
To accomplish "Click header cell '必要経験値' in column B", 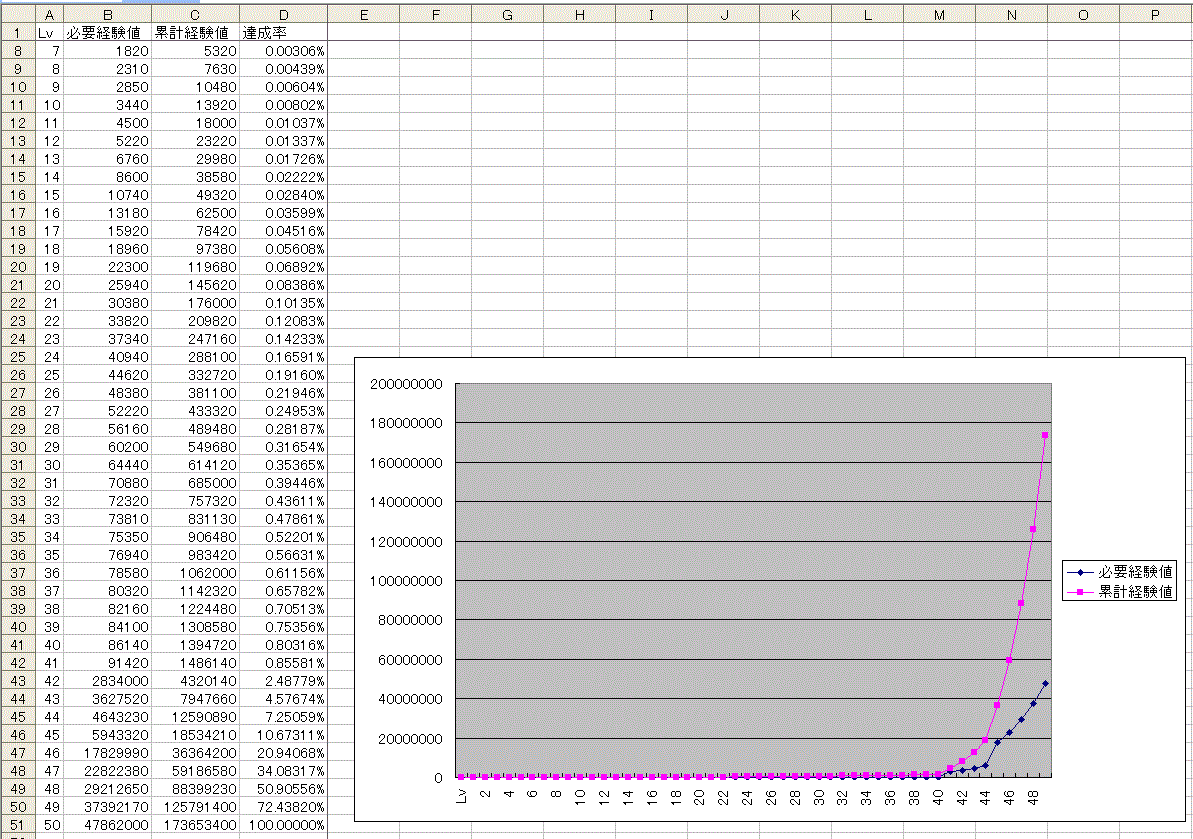I will tap(107, 33).
